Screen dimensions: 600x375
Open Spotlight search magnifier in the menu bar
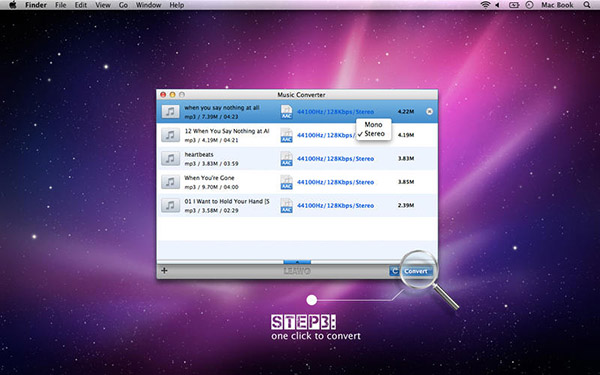587,5
